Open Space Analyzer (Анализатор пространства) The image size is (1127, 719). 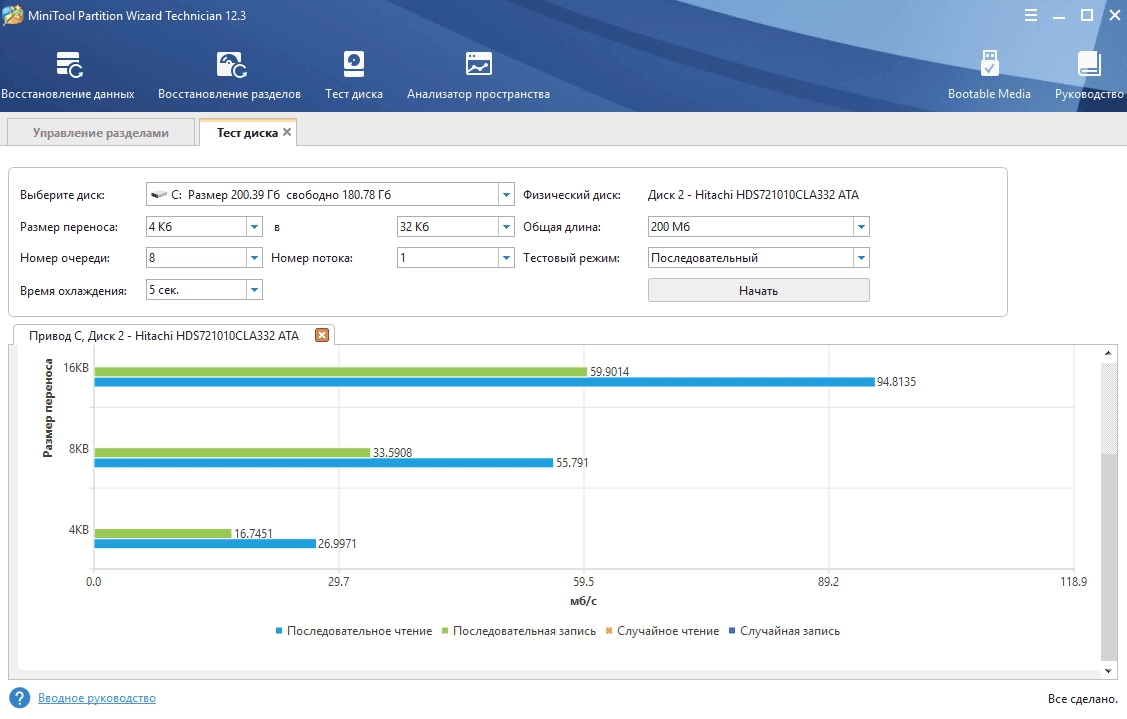click(x=478, y=75)
